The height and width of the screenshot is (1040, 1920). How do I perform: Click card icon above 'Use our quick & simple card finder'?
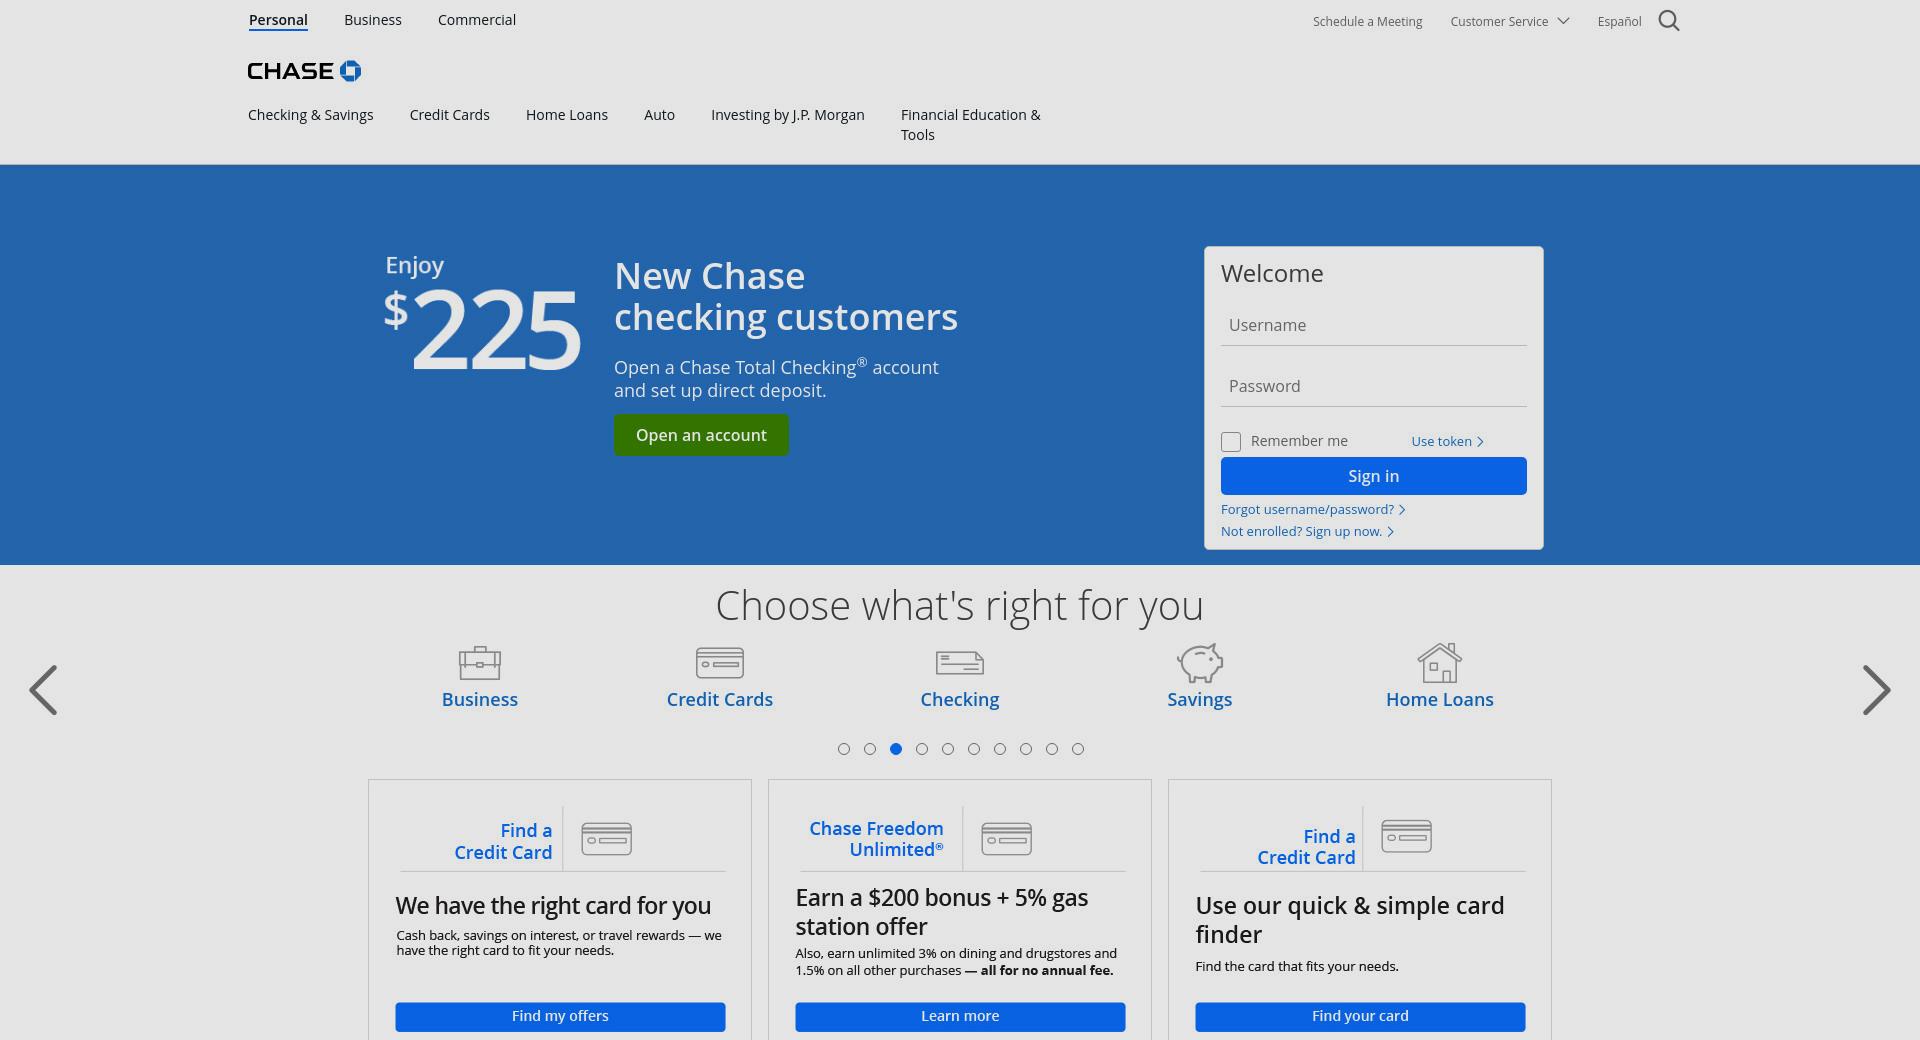tap(1406, 836)
